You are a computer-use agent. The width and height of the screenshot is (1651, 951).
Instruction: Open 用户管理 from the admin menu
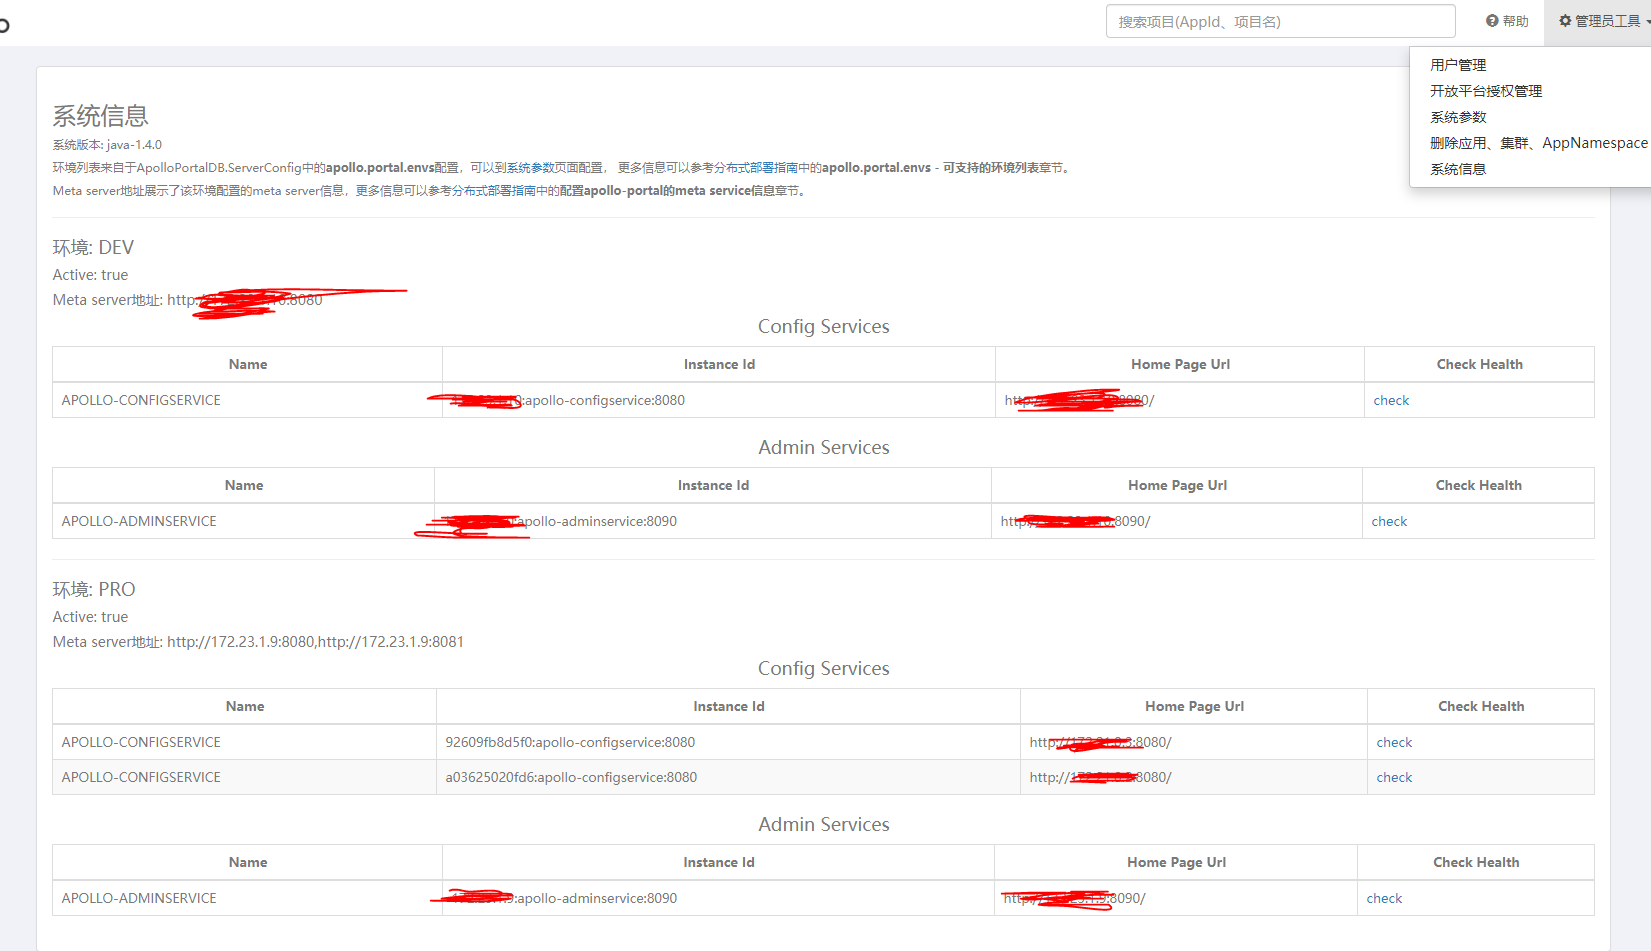[x=1458, y=65]
